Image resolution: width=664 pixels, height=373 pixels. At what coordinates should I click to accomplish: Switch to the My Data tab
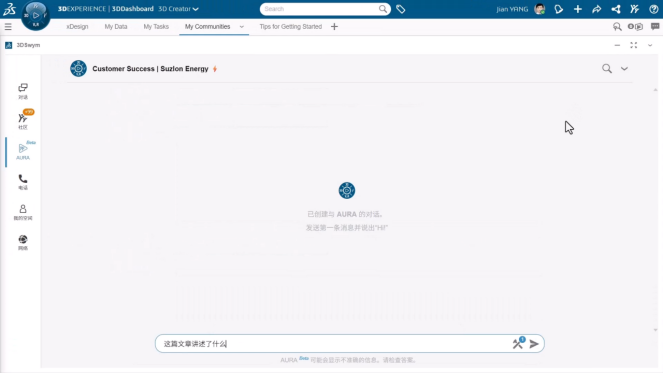point(116,27)
